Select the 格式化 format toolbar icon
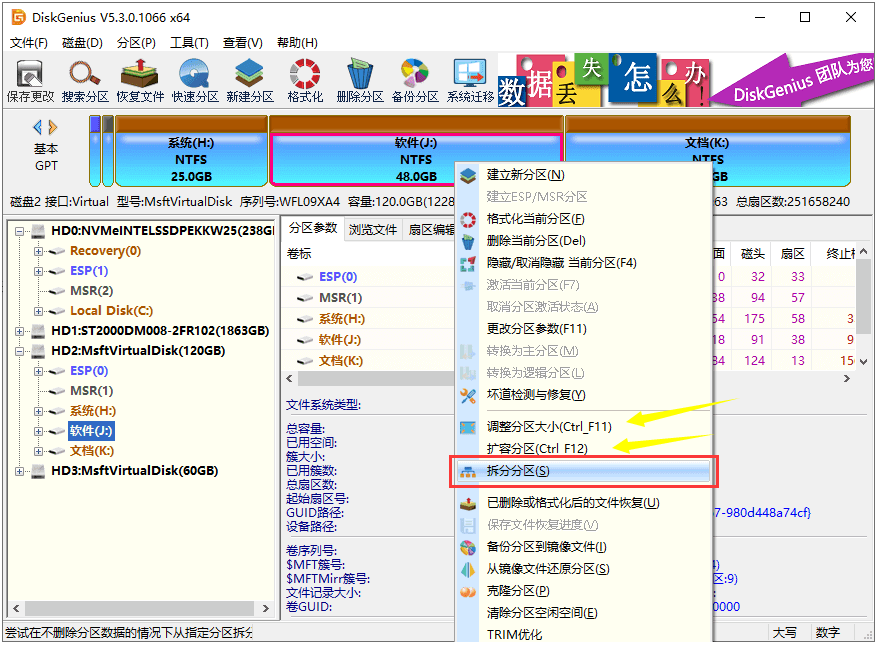Image resolution: width=877 pixels, height=647 pixels. tap(305, 81)
